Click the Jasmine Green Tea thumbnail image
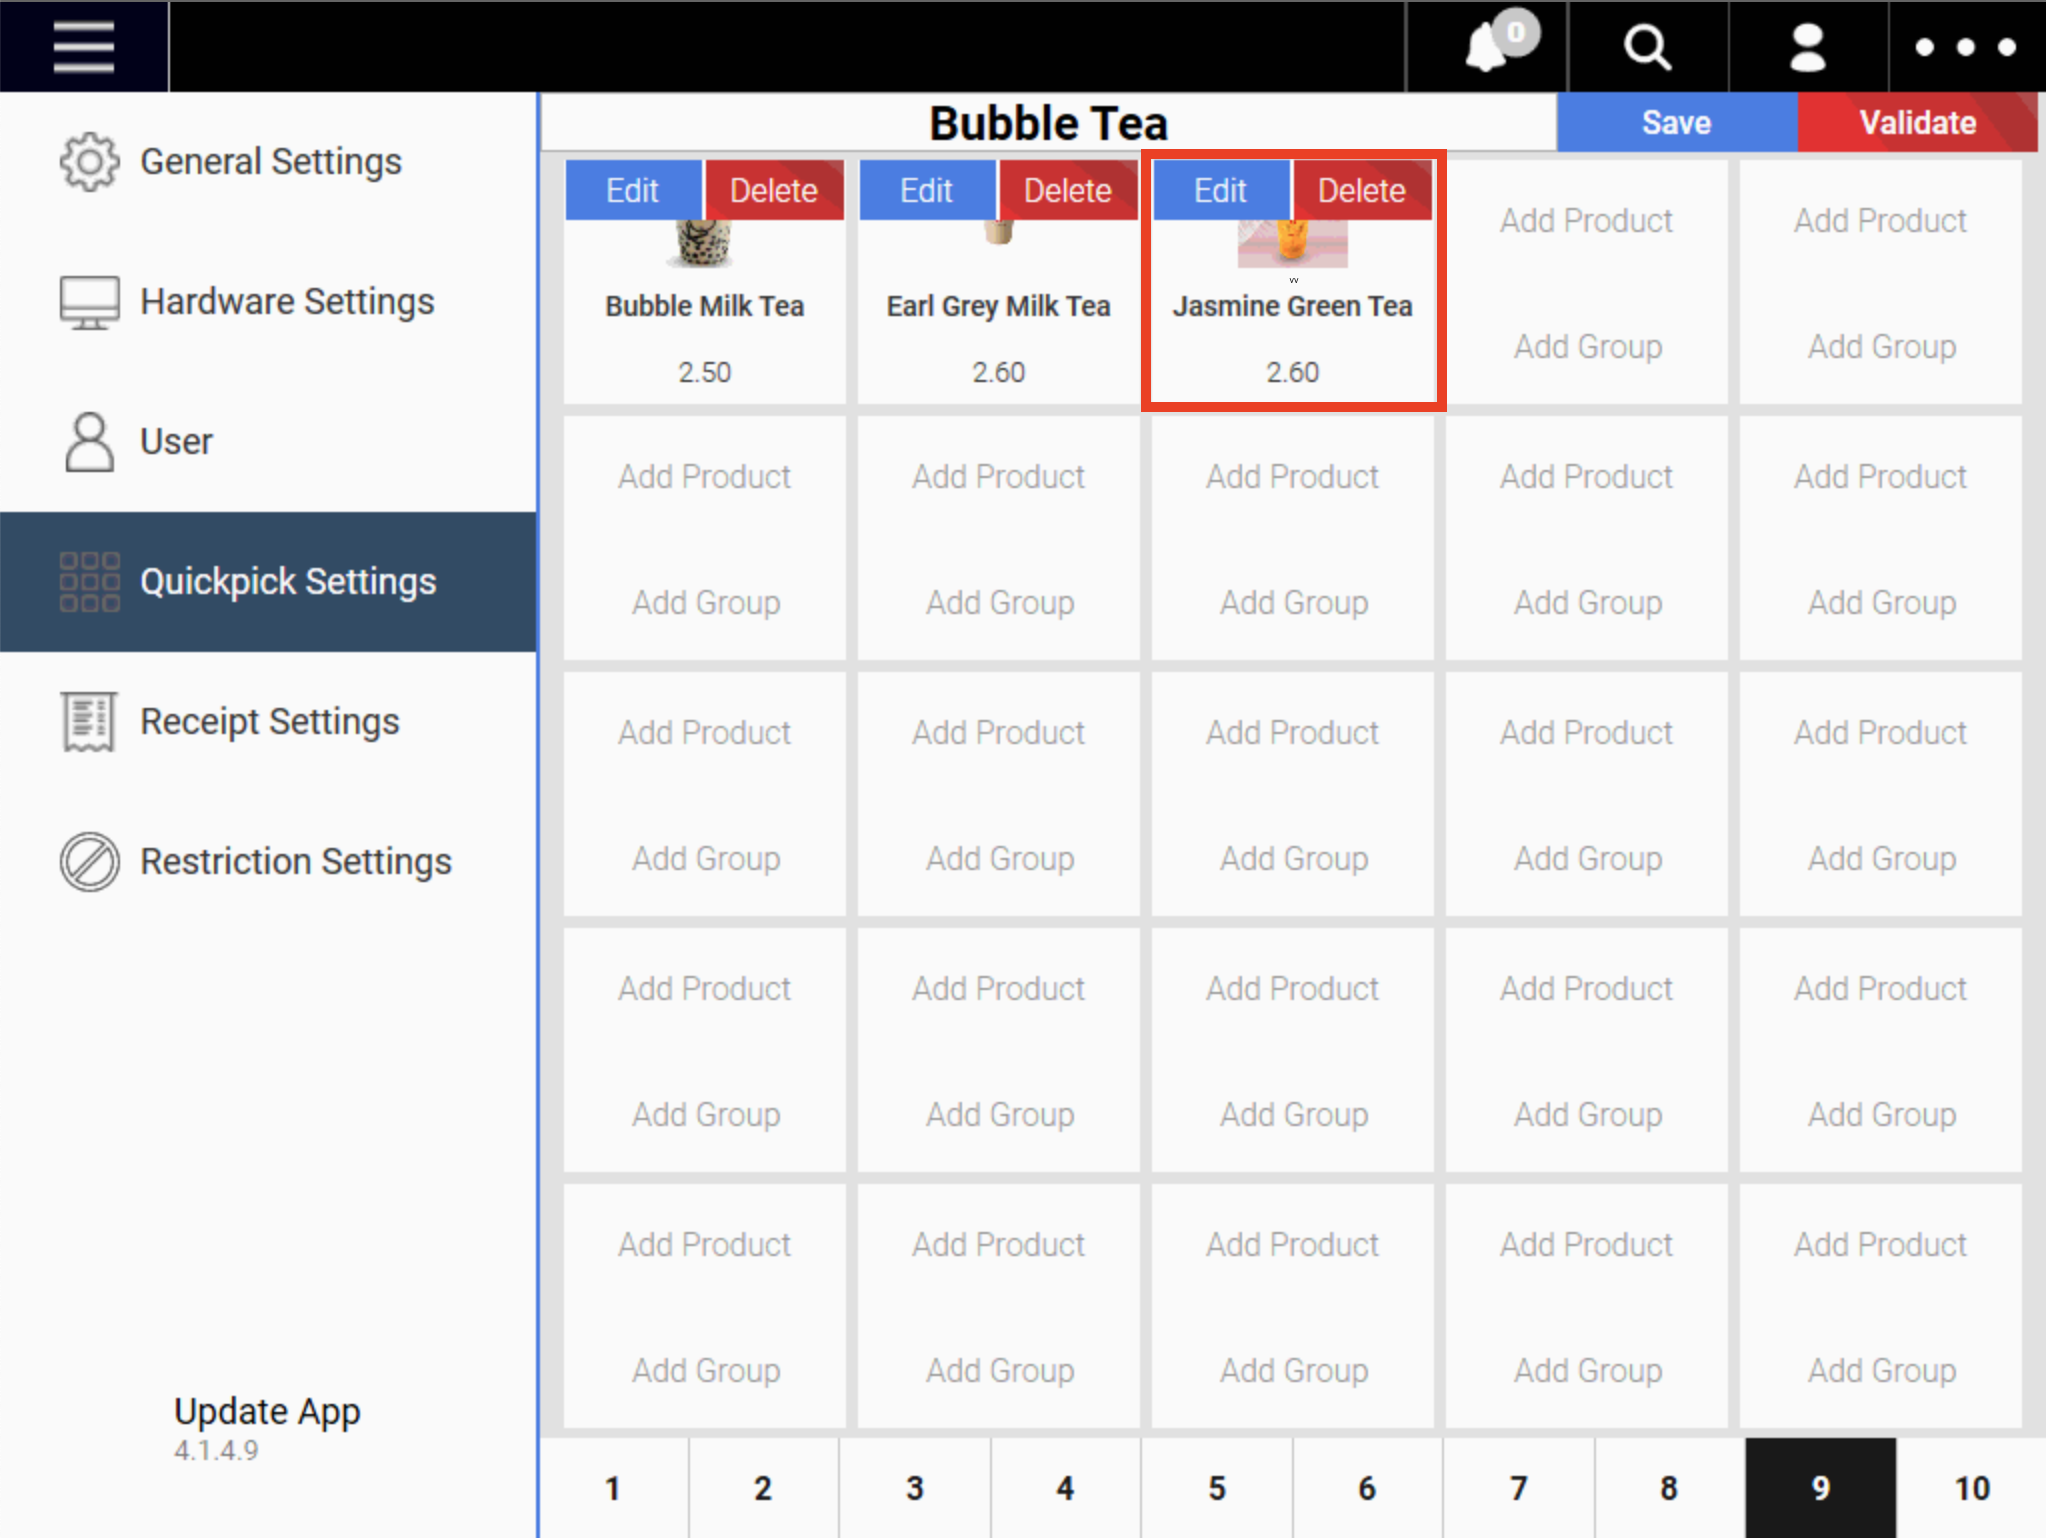Viewport: 2046px width, 1538px height. coord(1292,244)
